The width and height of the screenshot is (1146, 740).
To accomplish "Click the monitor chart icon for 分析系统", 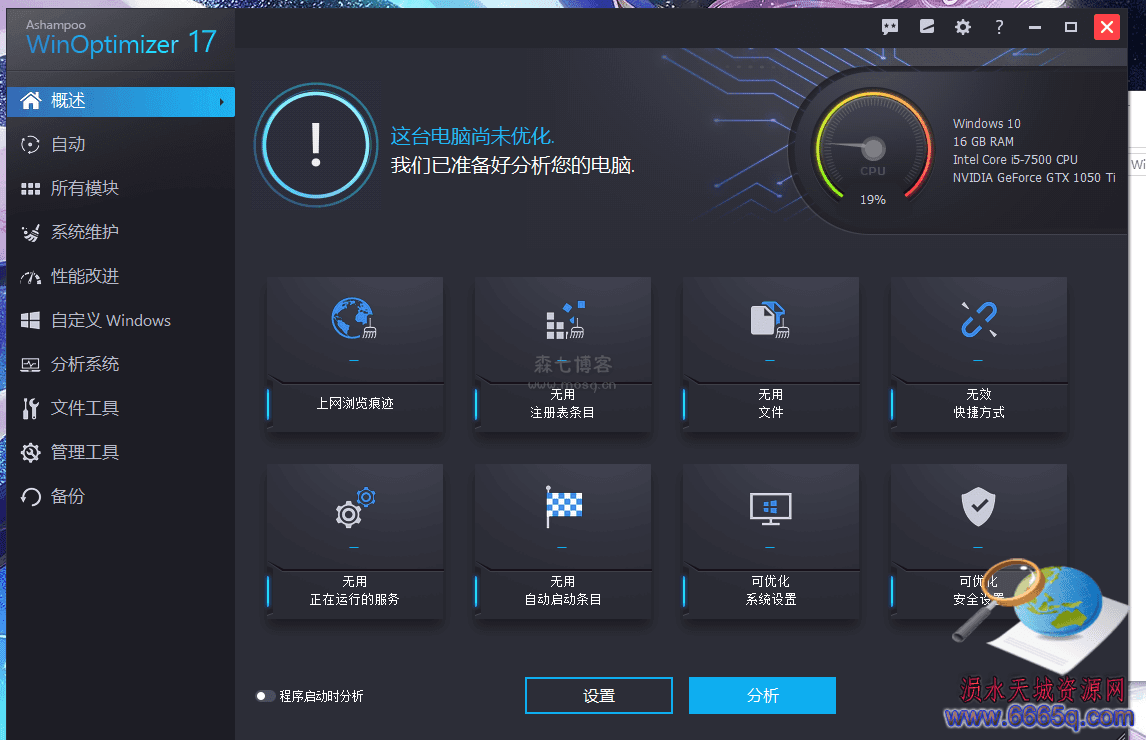I will click(x=30, y=365).
